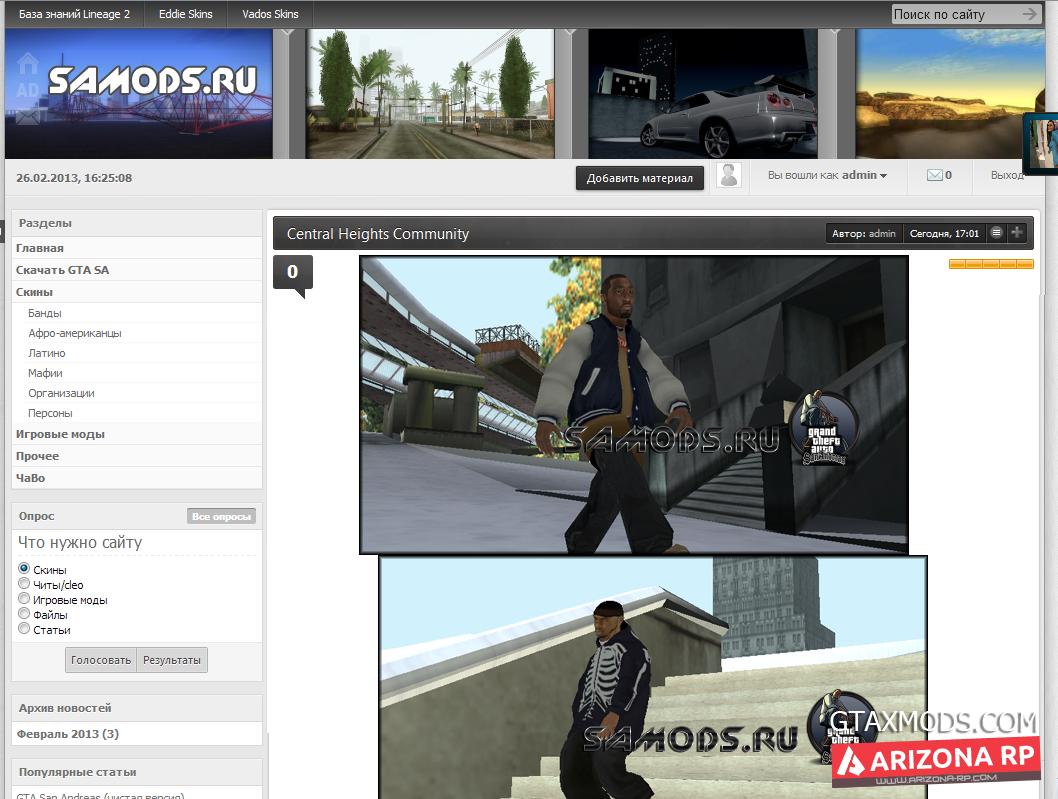Click the orange rating bar

click(990, 264)
